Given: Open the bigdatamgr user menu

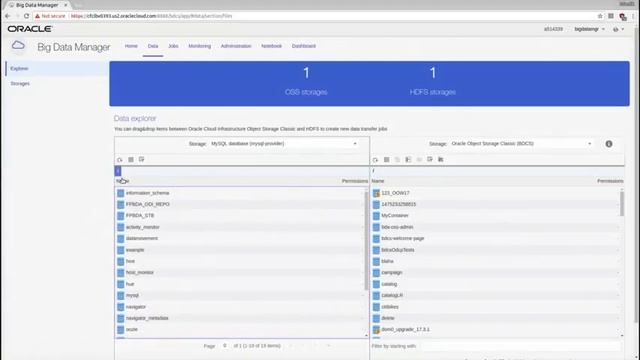Looking at the screenshot, I should (x=589, y=29).
